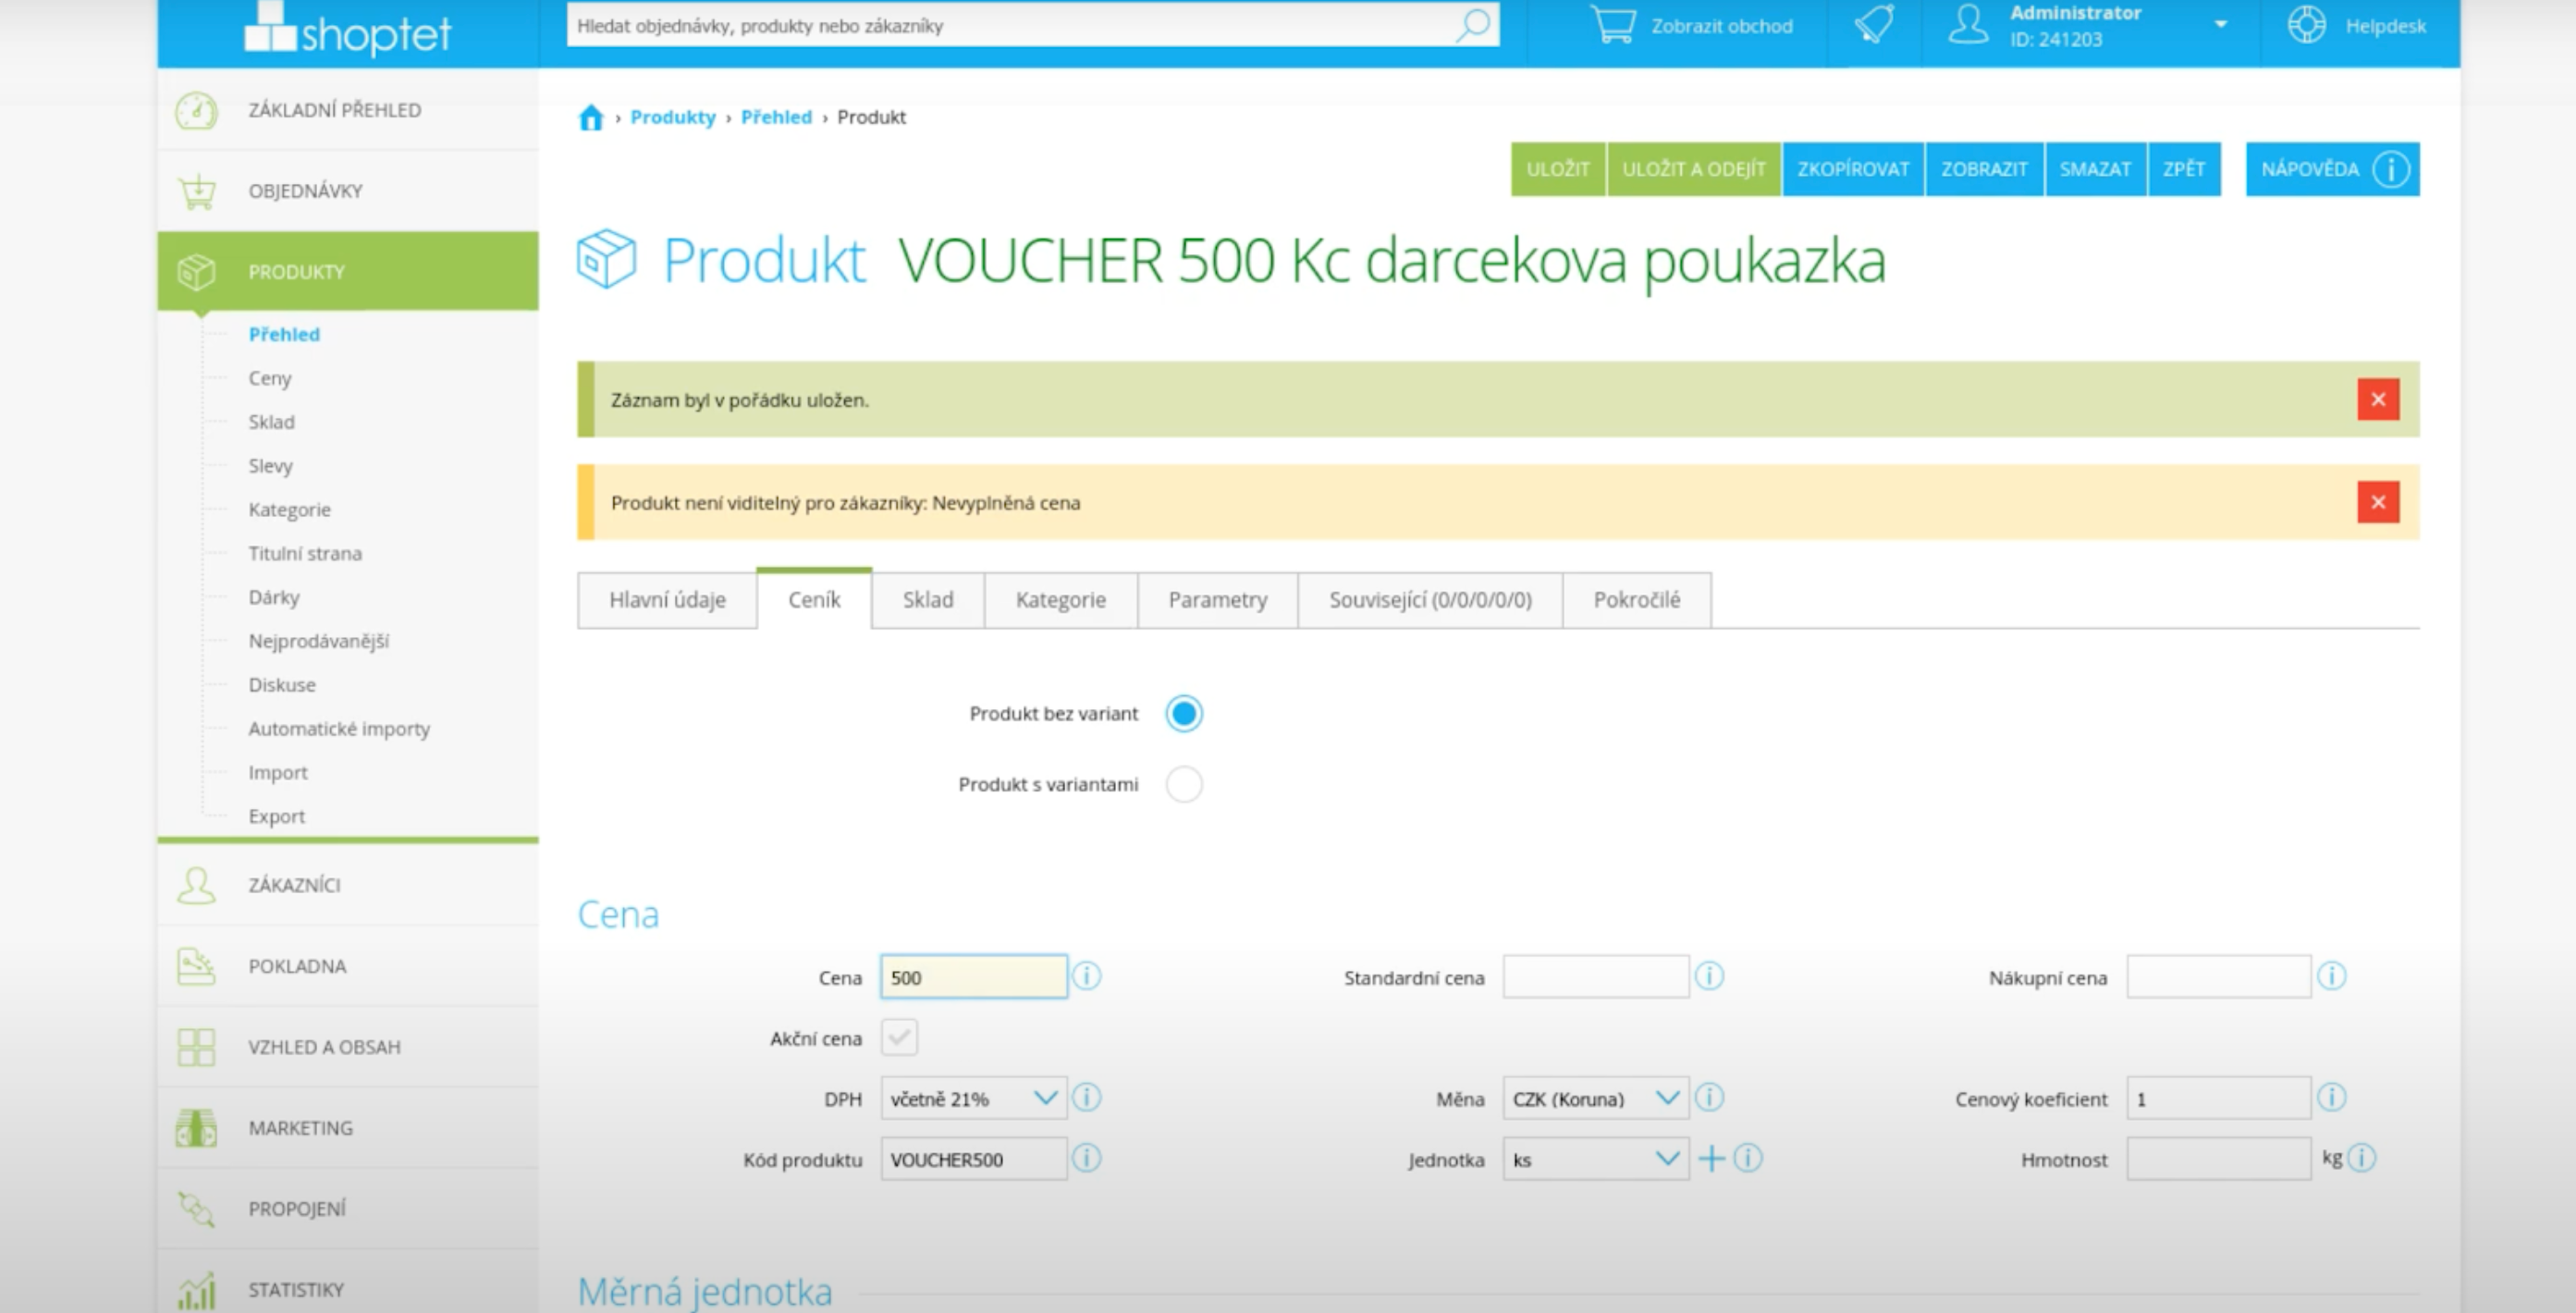Focus the Cenový koeficient input
Viewport: 2576px width, 1313px height.
pos(2218,1099)
